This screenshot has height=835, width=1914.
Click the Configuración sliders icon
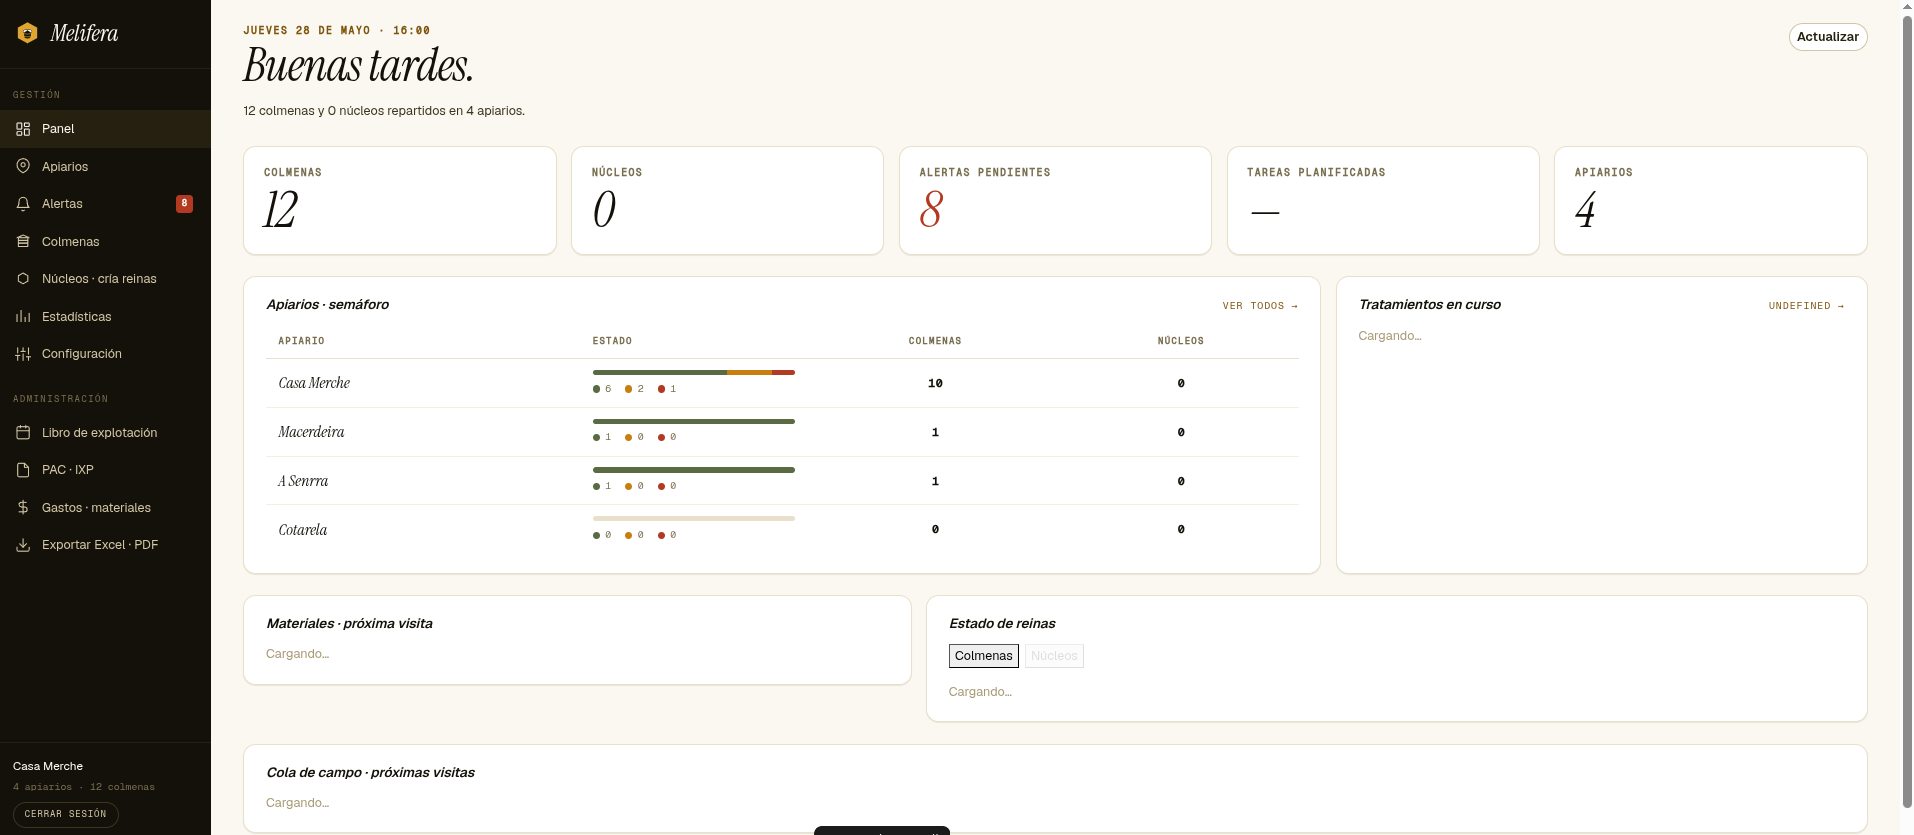click(23, 354)
